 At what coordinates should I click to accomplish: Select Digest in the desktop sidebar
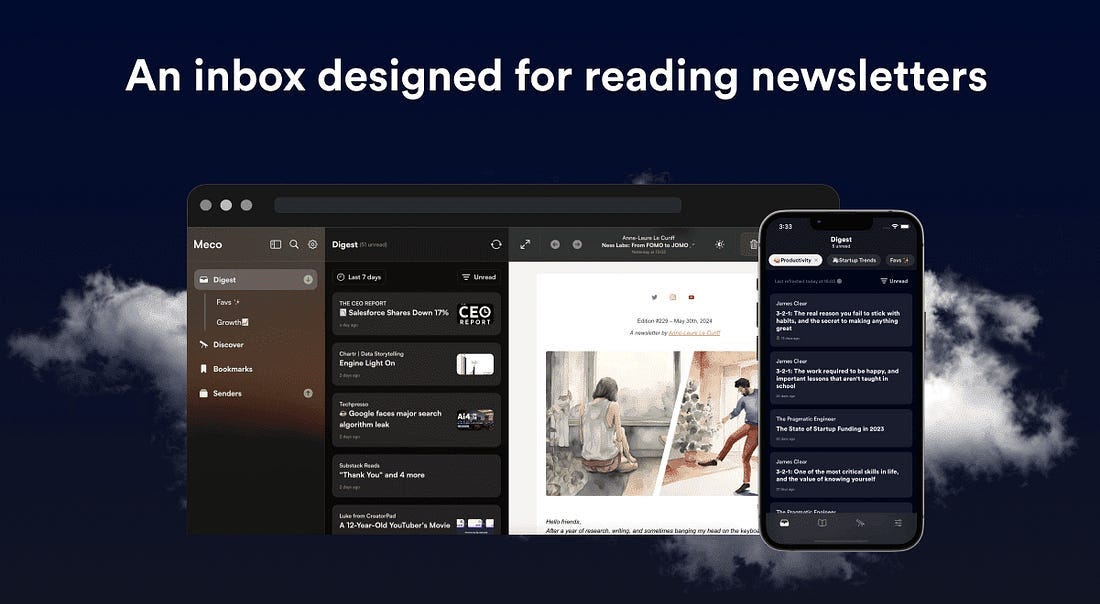tap(255, 279)
